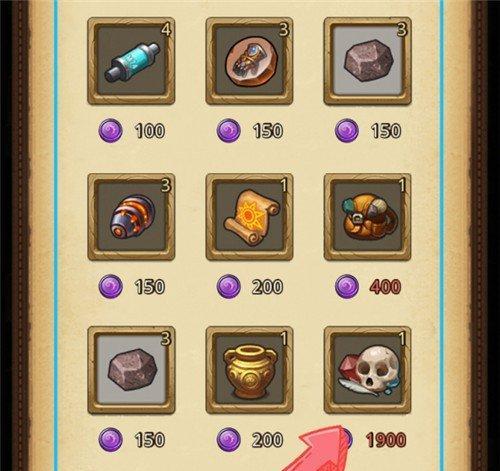Viewport: 500px width, 471px height.
Task: Buy the sun scroll for 200
Action: (x=267, y=287)
